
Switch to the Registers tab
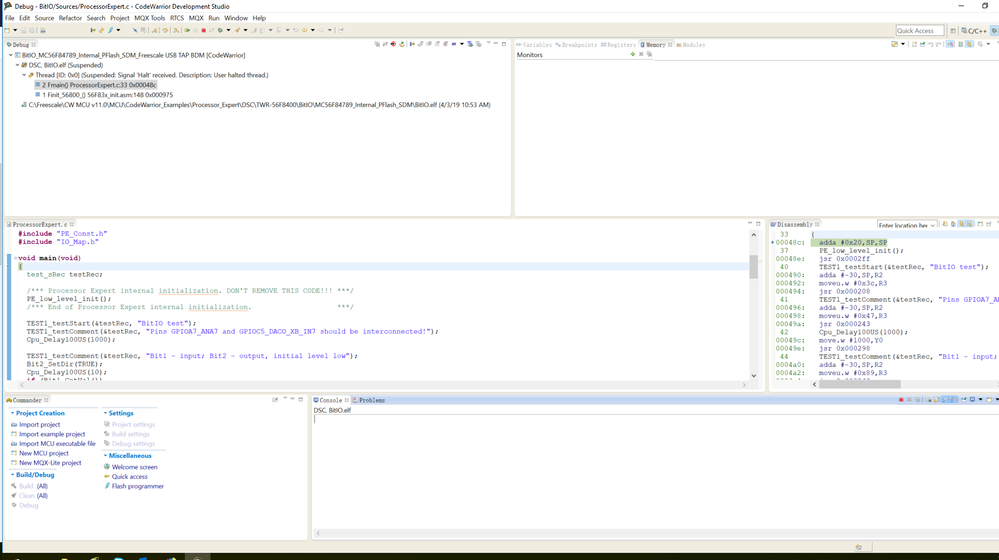tap(618, 45)
